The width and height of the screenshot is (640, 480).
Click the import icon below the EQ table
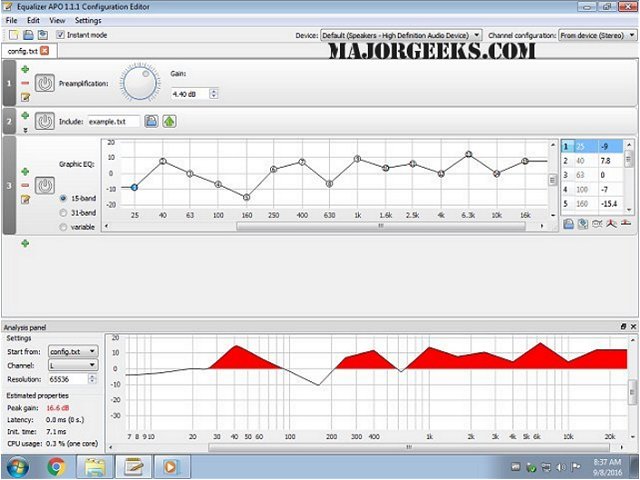[x=568, y=224]
